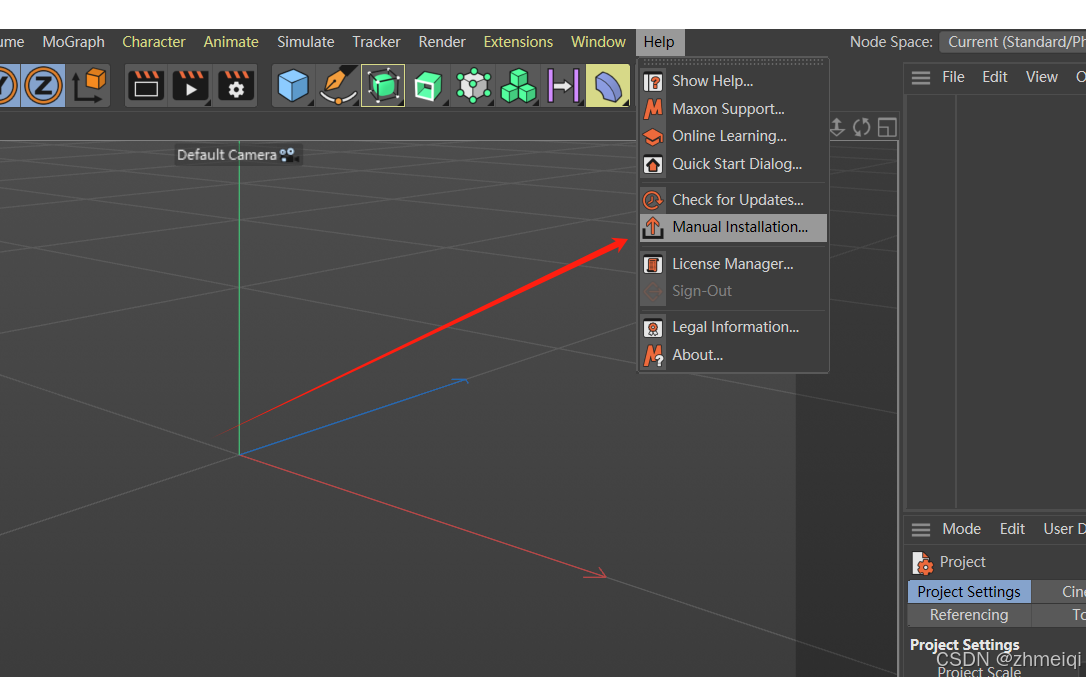Open the User Data menu

1064,529
